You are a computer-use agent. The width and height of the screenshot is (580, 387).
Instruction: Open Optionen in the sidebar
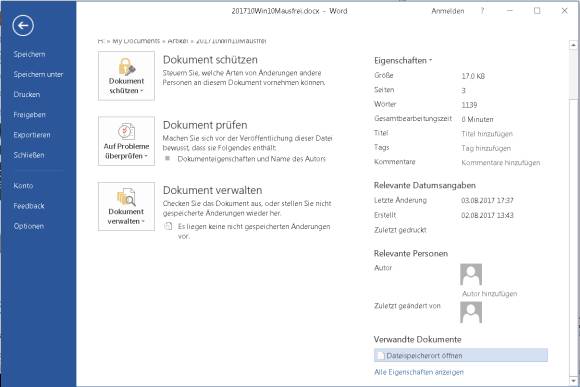point(28,226)
